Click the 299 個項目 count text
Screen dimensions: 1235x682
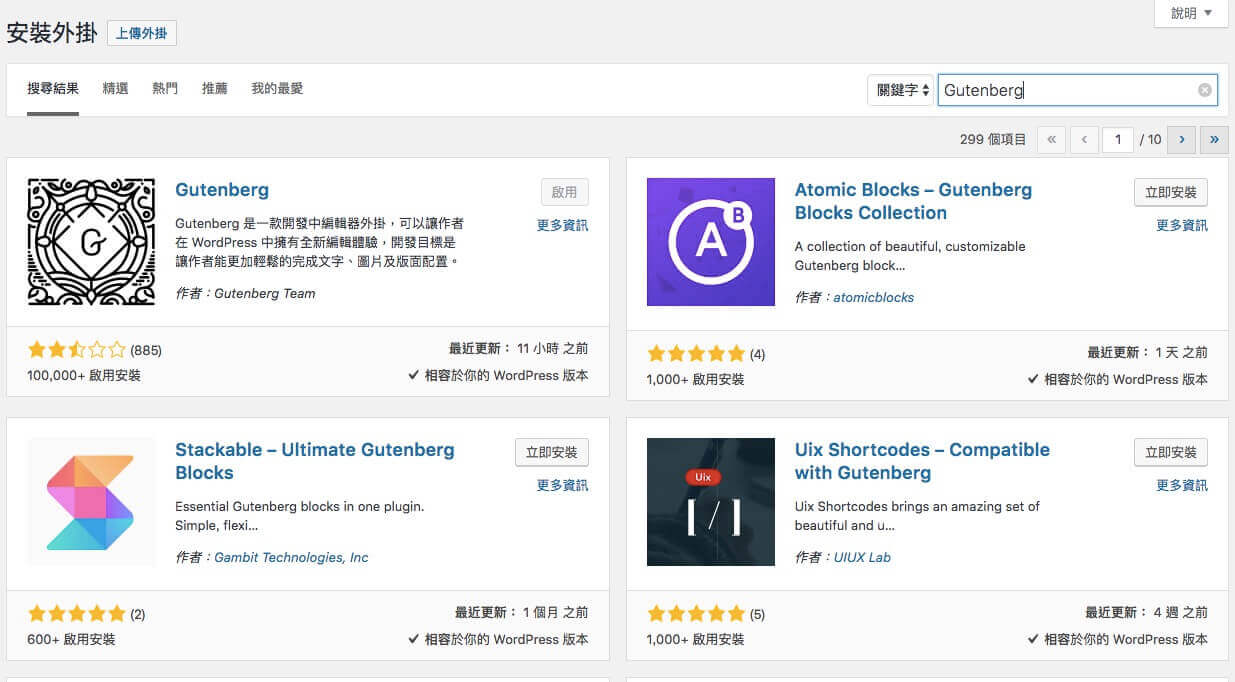[x=993, y=139]
